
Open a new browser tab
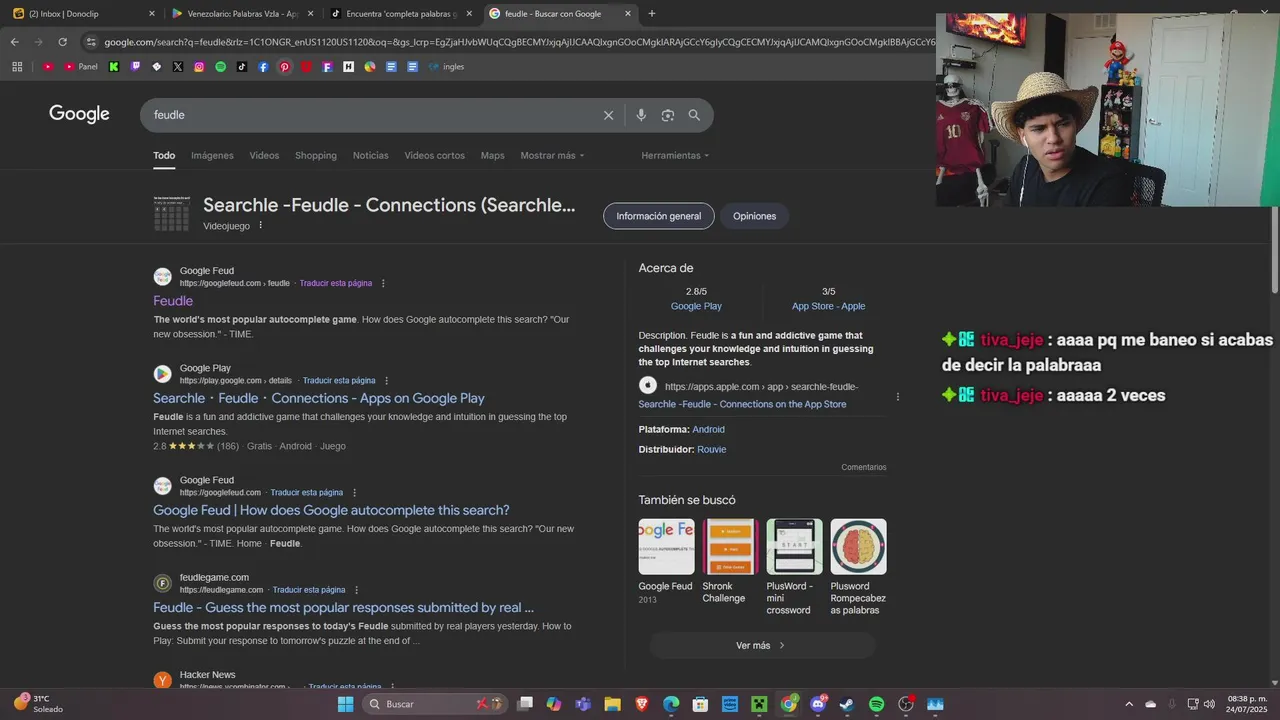pos(652,14)
